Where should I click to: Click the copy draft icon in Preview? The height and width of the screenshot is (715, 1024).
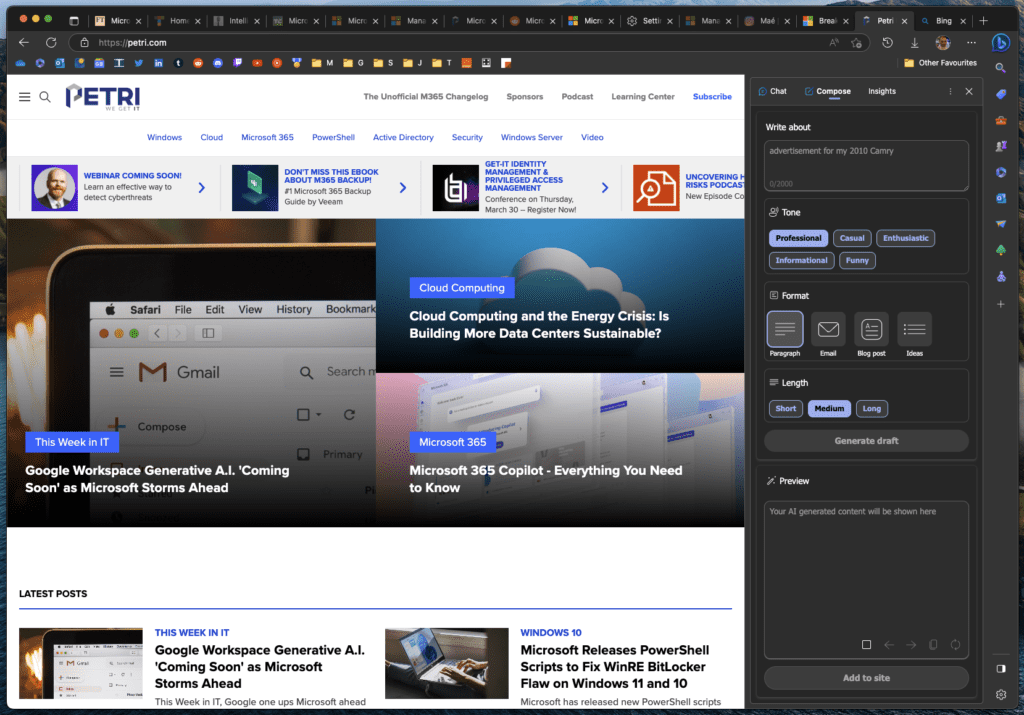click(933, 644)
